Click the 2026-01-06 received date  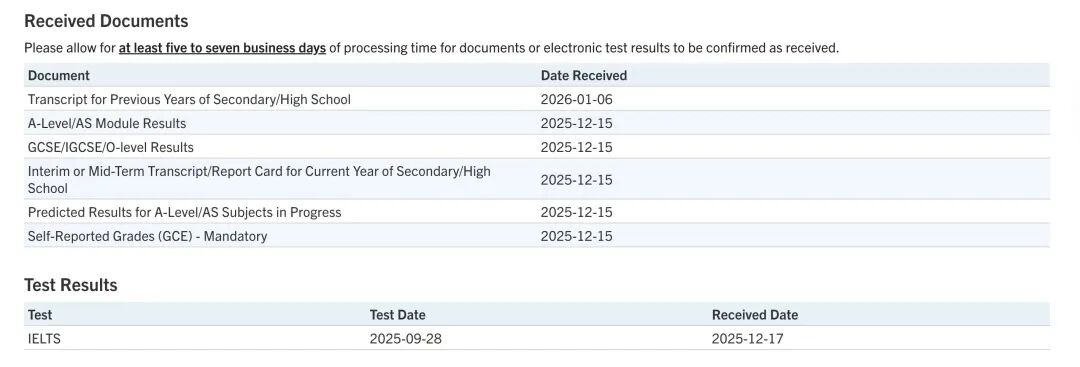point(577,99)
